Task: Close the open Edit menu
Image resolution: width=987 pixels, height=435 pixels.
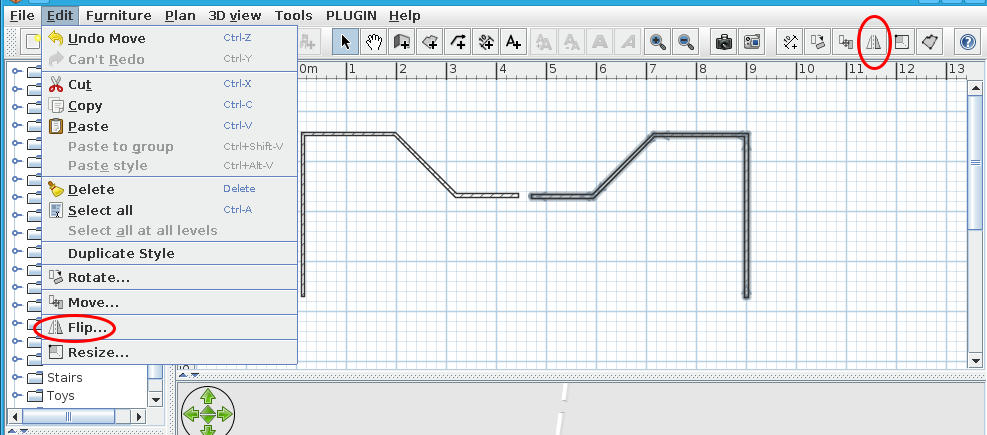Action: (60, 16)
